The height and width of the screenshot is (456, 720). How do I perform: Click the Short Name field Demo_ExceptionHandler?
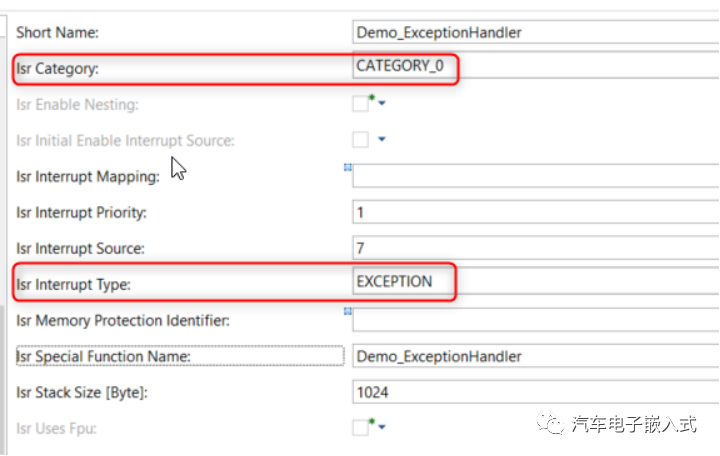tap(536, 32)
